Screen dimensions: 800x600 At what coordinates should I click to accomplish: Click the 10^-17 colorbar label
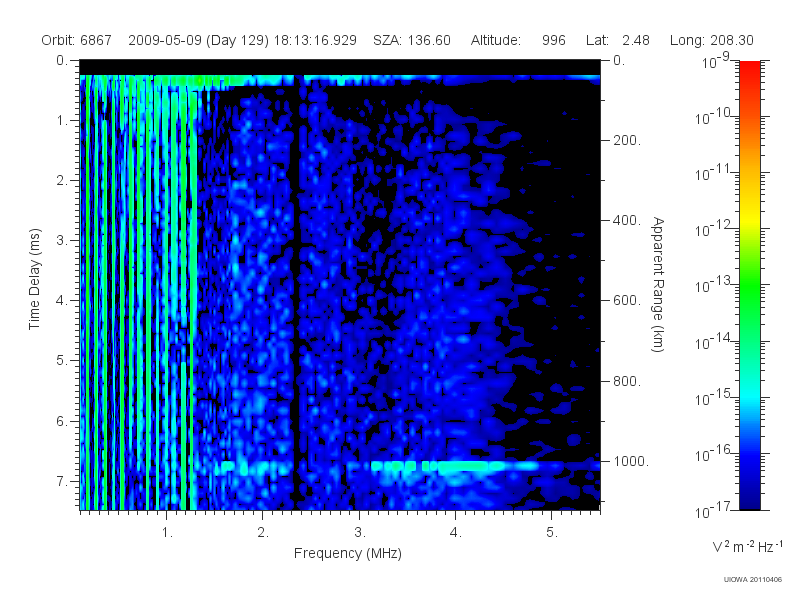pyautogui.click(x=714, y=510)
